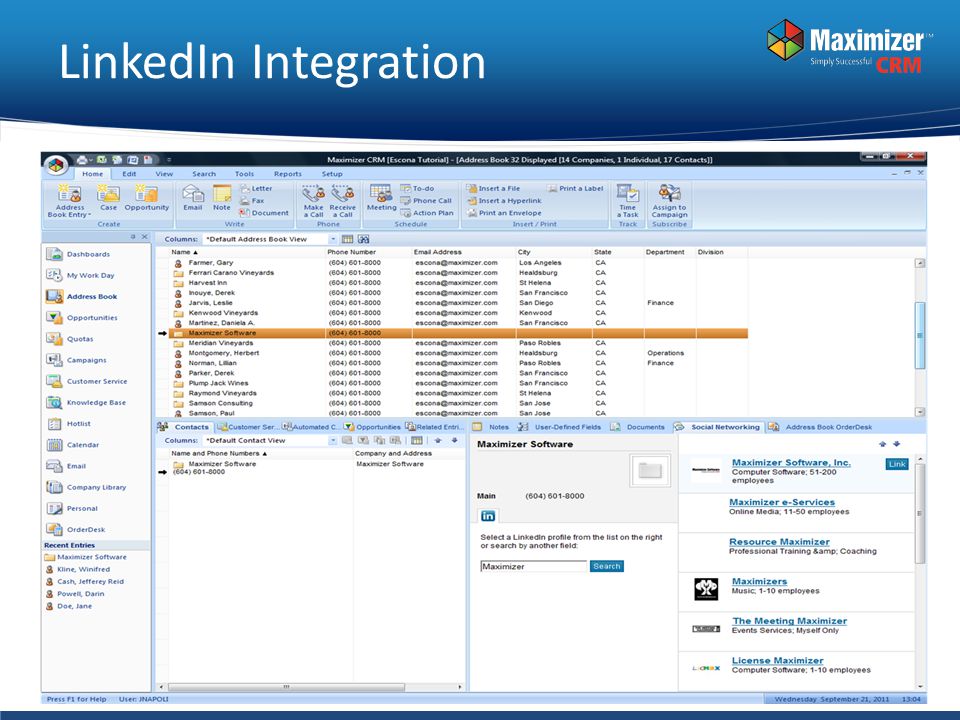The width and height of the screenshot is (960, 720).
Task: Open Maximizer e-Services link
Action: (782, 502)
